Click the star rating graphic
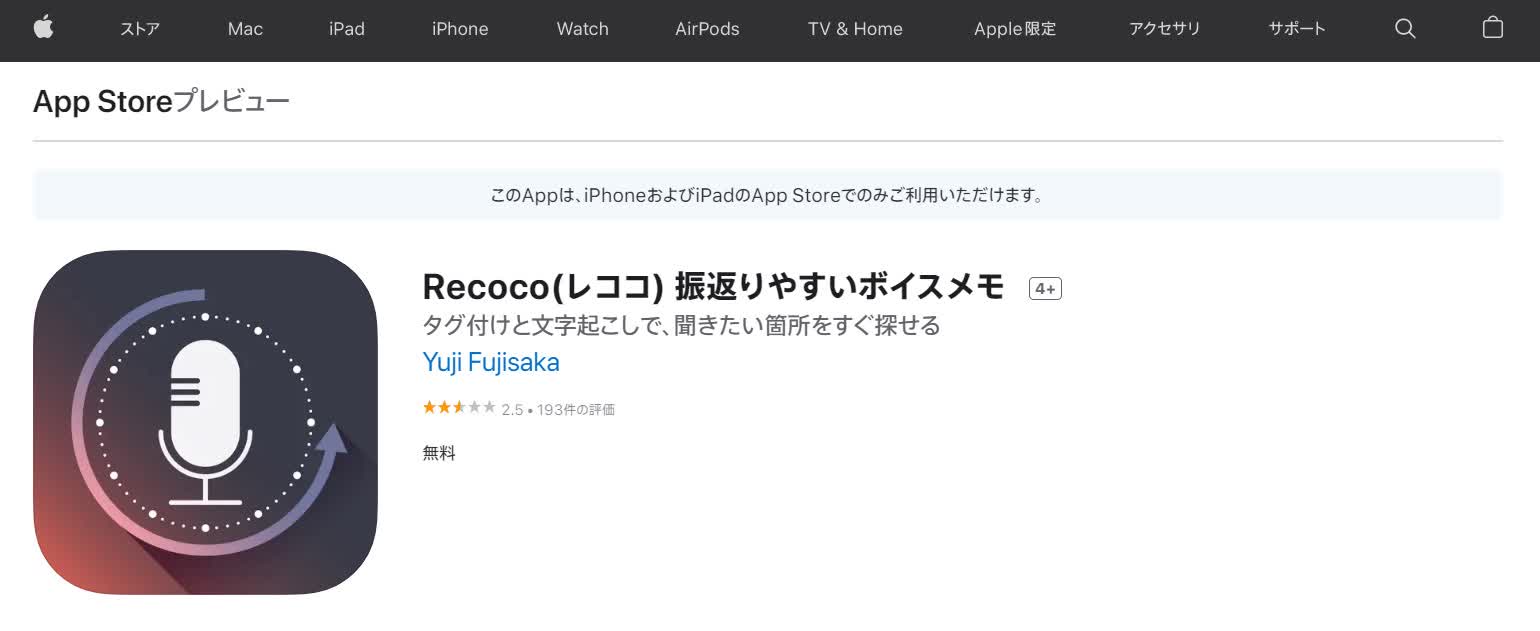The height and width of the screenshot is (631, 1540). click(459, 408)
